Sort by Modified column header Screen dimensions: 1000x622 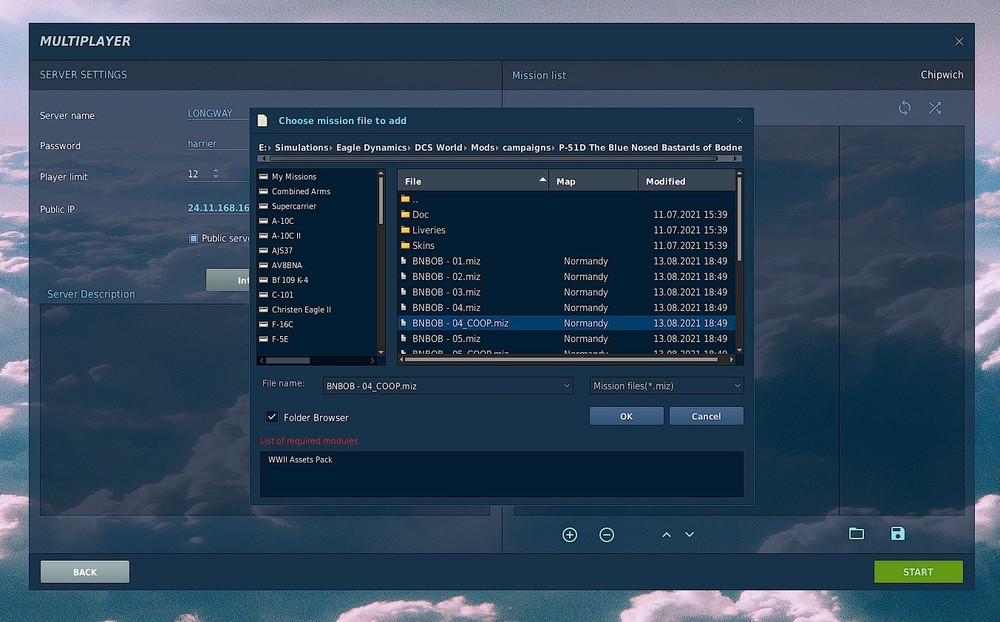687,181
